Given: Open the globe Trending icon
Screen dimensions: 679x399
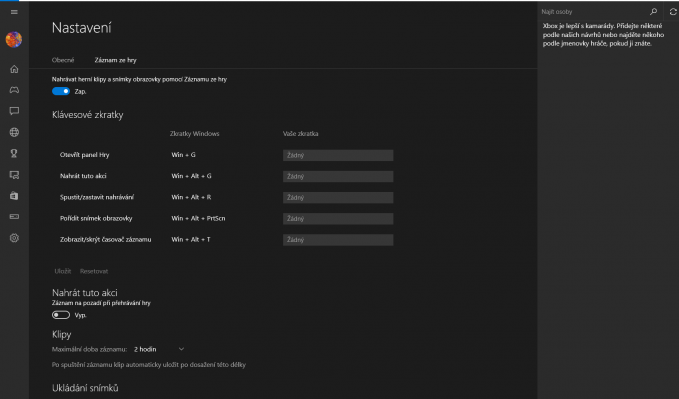Looking at the screenshot, I should [14, 132].
